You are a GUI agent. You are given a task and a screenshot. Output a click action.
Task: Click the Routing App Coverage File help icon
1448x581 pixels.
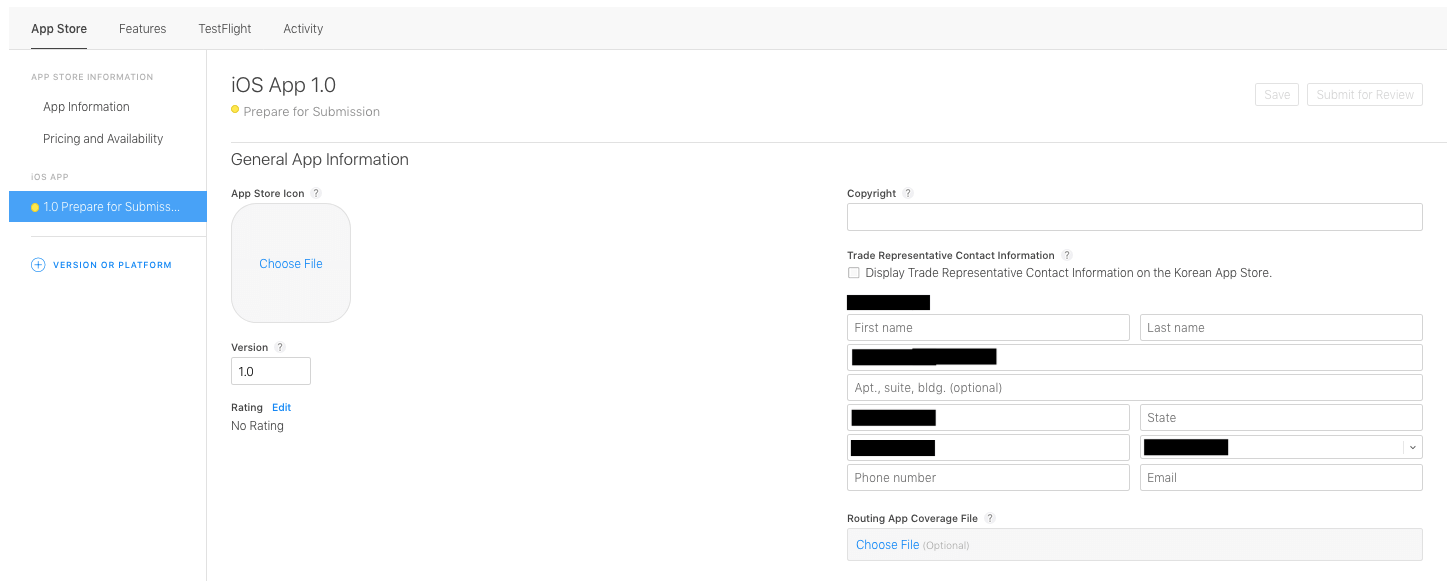click(x=990, y=518)
